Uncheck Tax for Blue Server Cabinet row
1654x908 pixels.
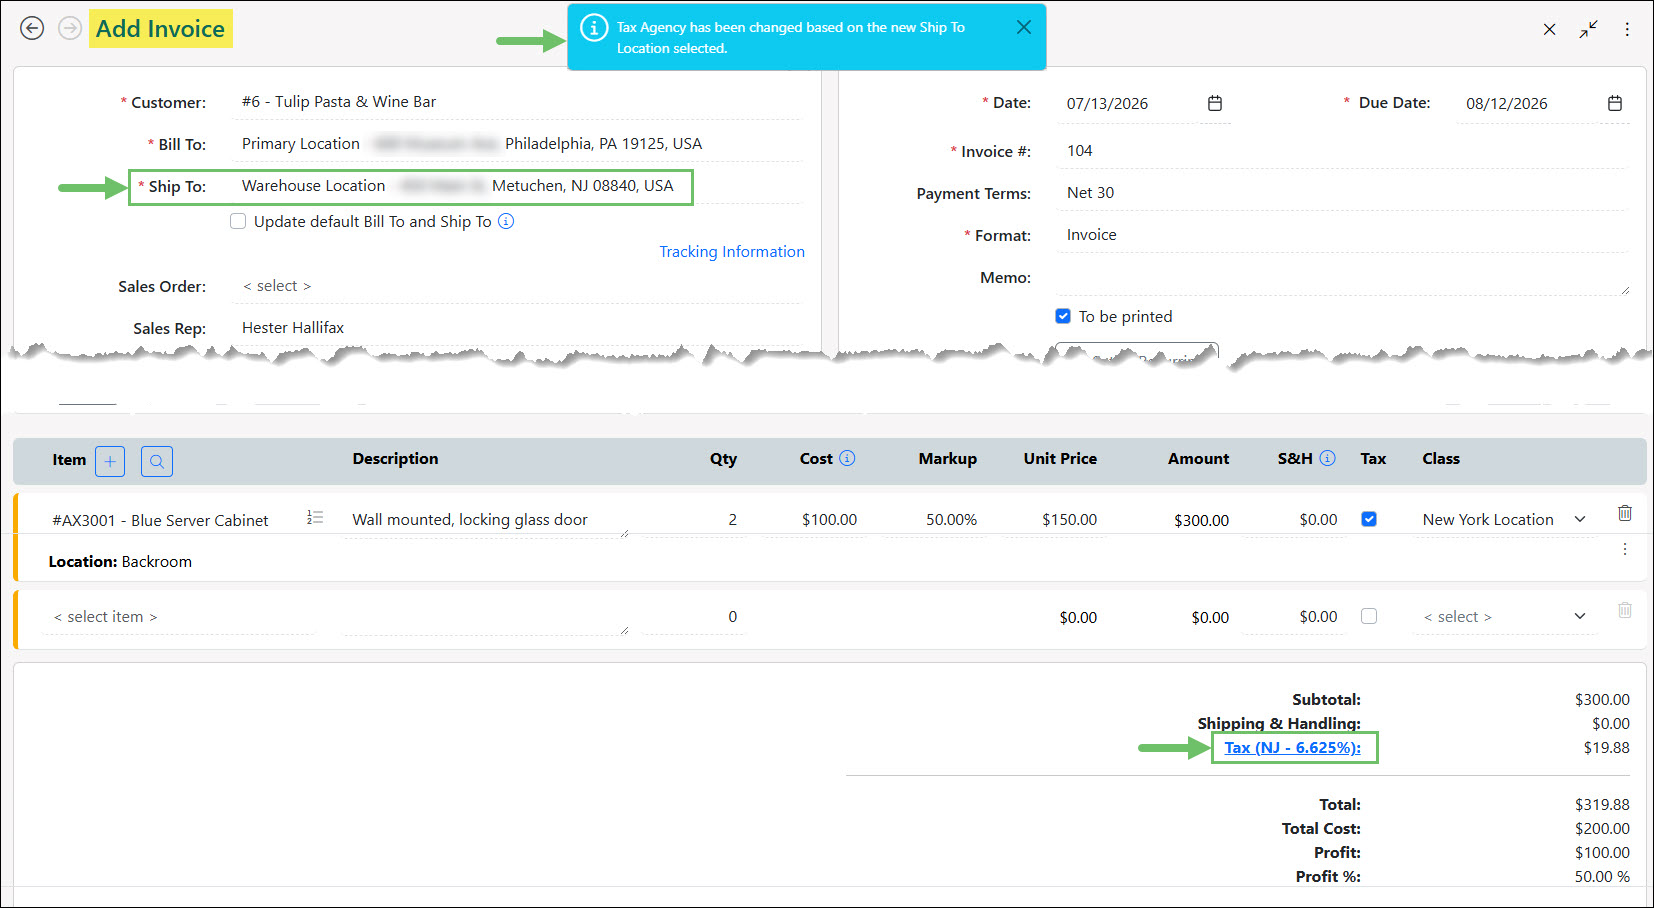coord(1369,519)
